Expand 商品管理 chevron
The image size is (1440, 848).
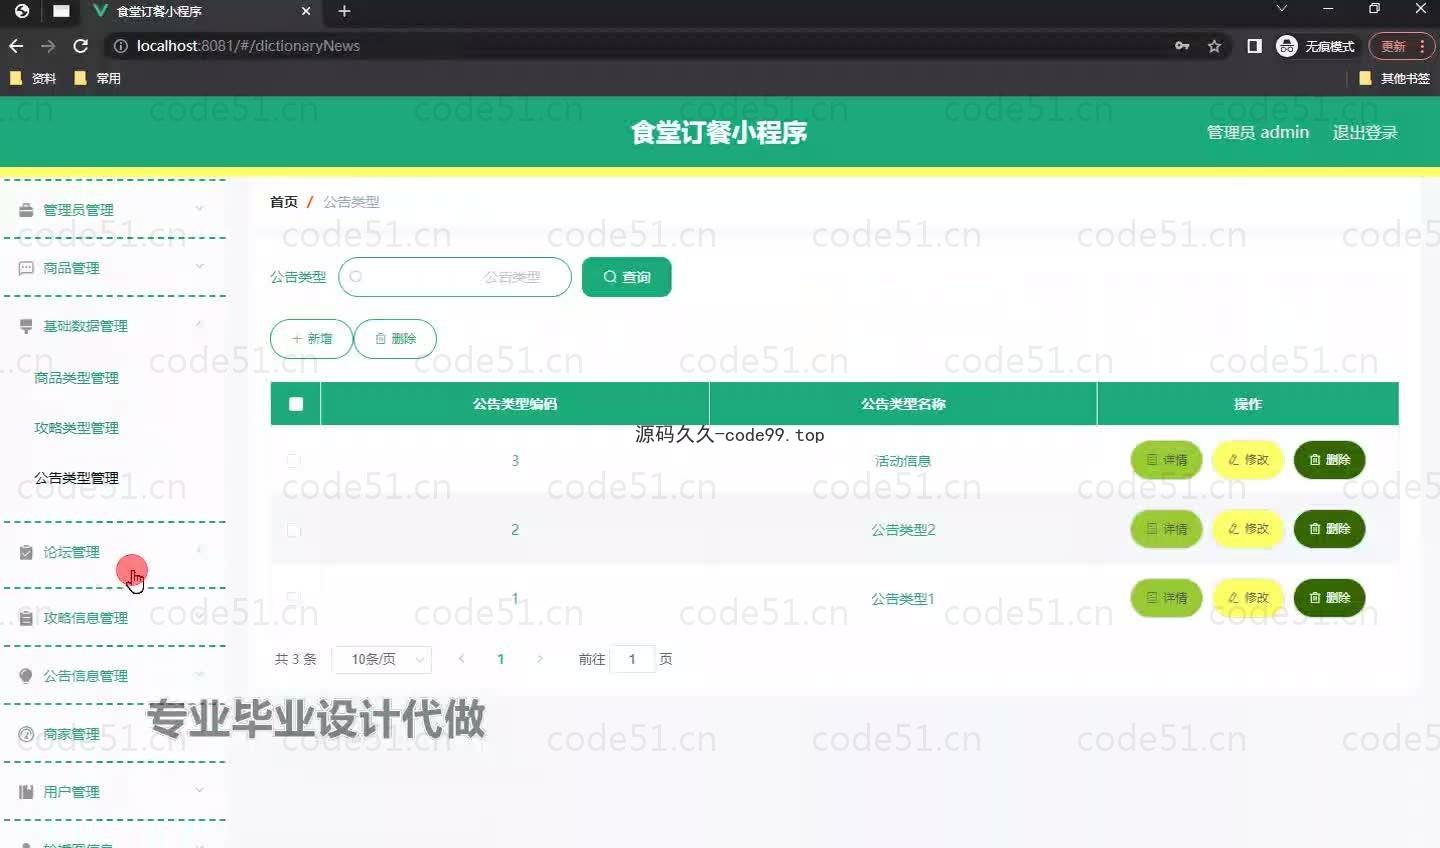coord(199,266)
